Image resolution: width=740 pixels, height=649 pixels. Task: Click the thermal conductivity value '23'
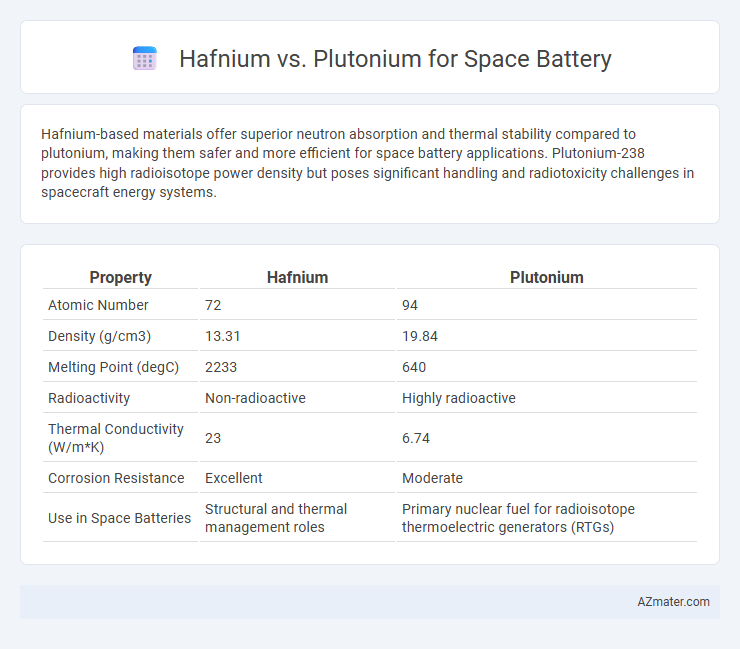213,438
